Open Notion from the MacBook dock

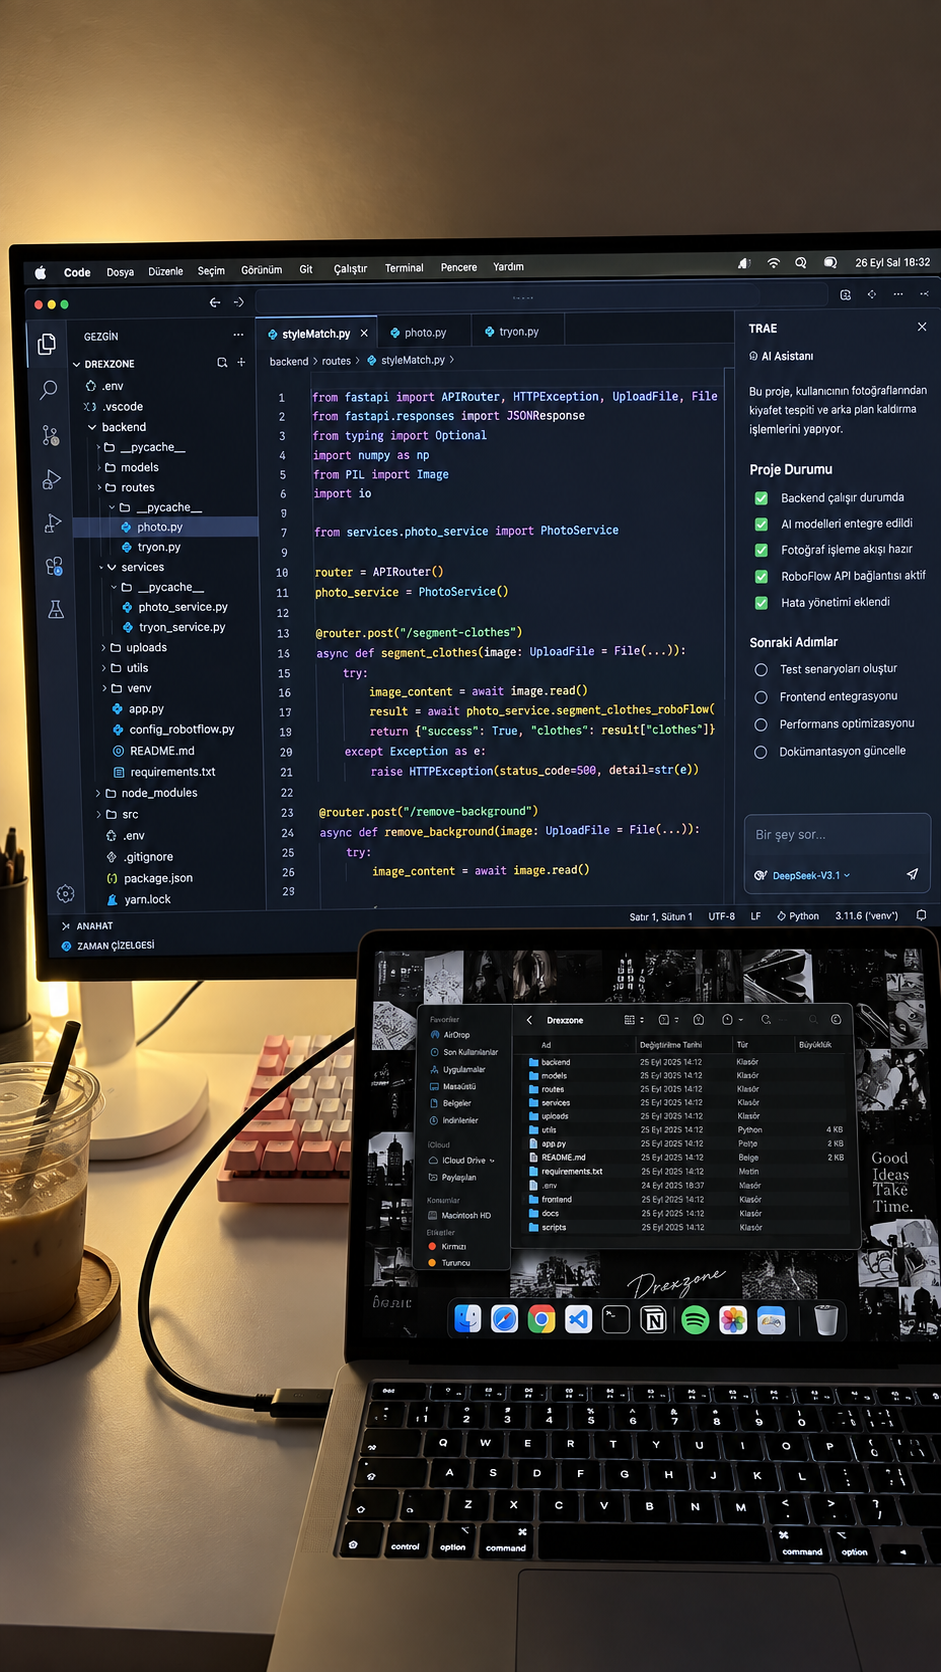[654, 1320]
